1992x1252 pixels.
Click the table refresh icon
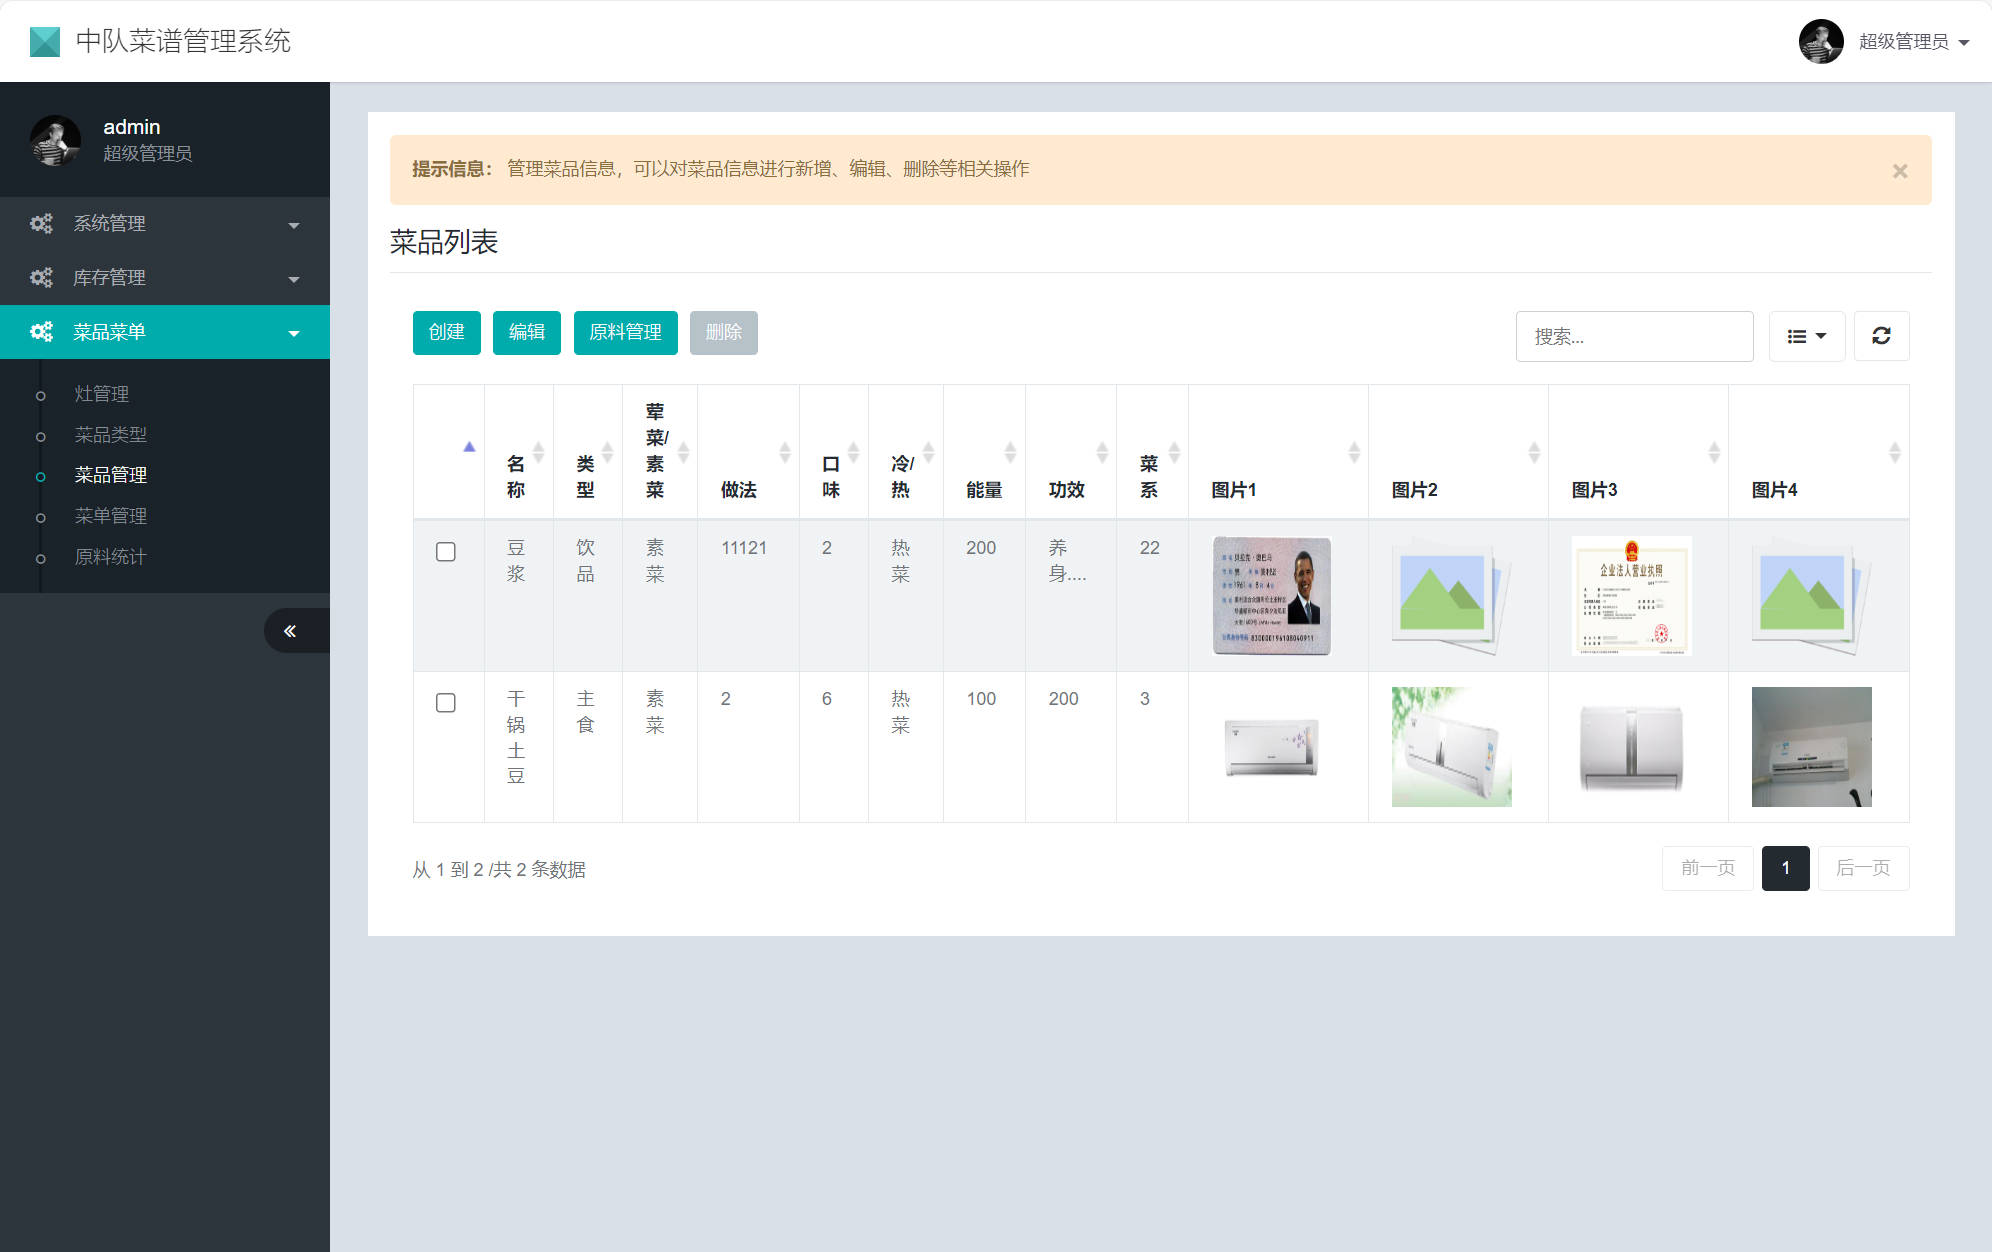(x=1881, y=336)
